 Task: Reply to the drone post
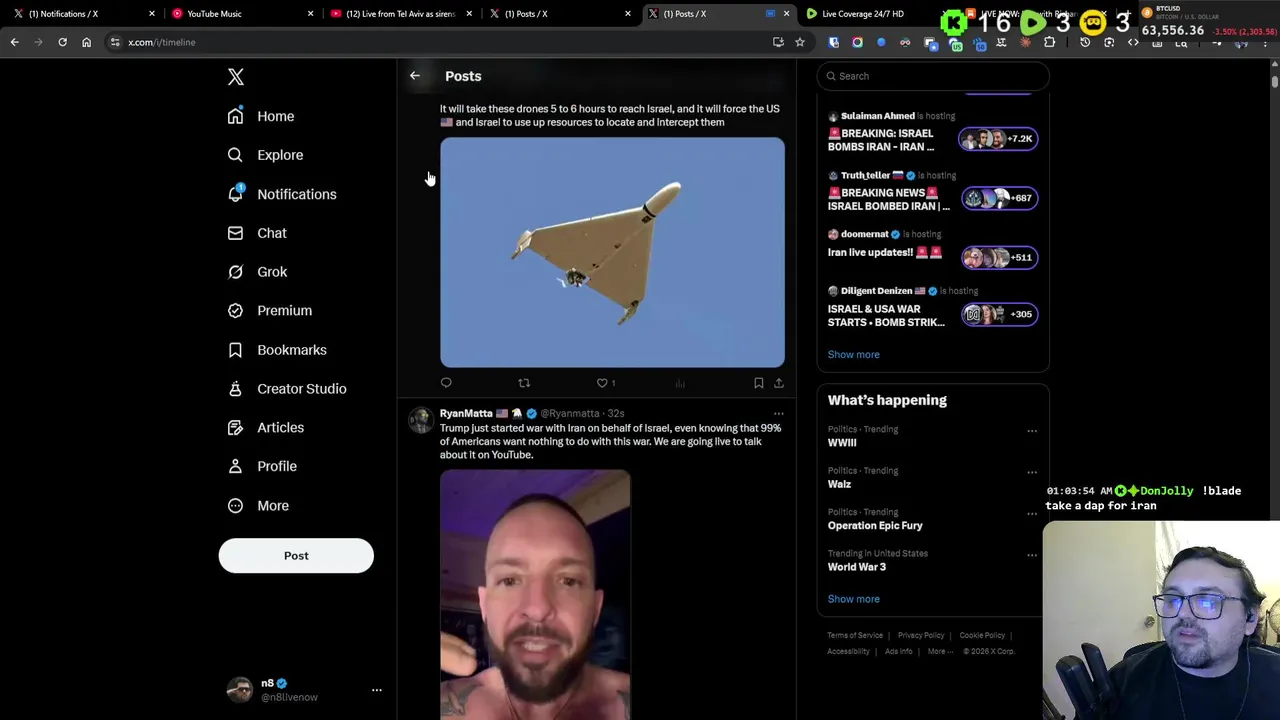tap(446, 383)
